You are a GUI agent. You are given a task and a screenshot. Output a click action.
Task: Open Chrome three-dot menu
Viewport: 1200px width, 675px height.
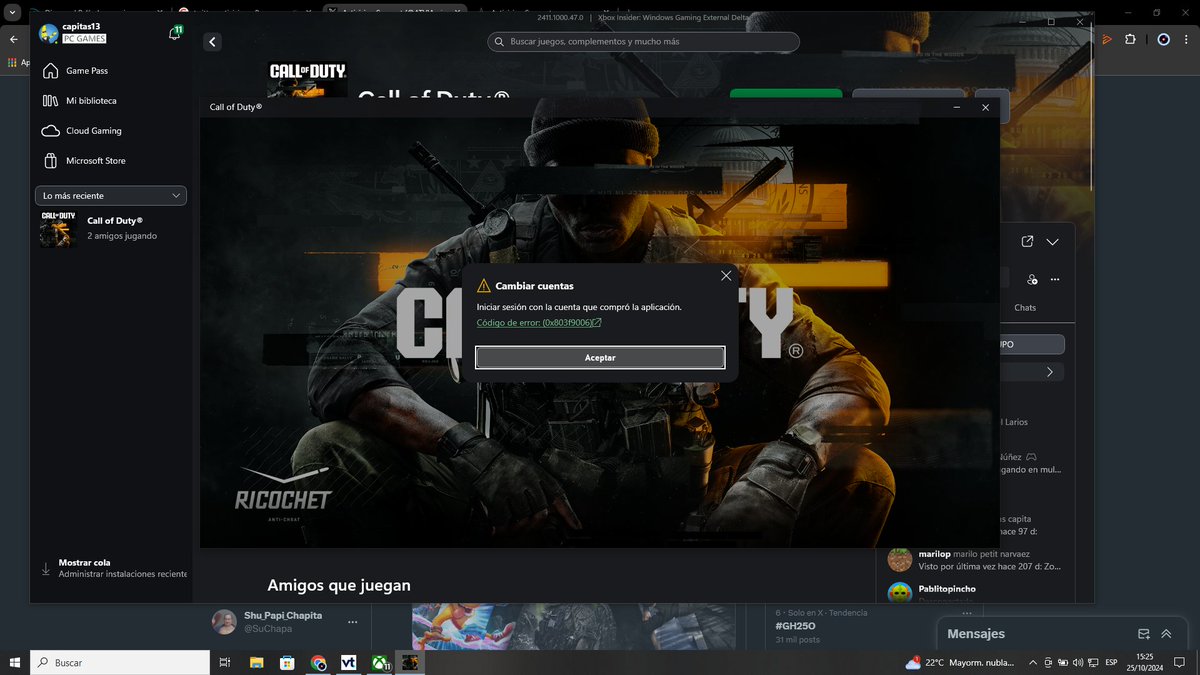1187,40
